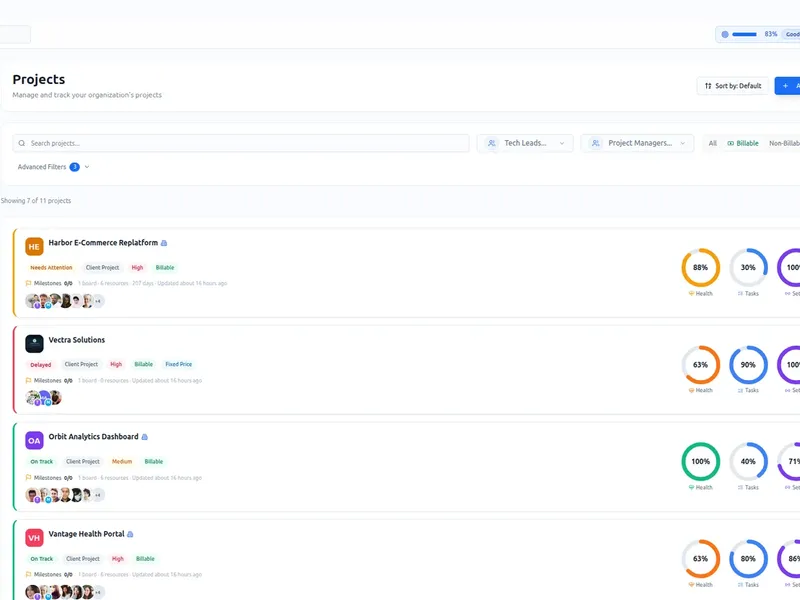Click the Milestones flag icon on Vectra card
The width and height of the screenshot is (800, 600).
pos(29,381)
